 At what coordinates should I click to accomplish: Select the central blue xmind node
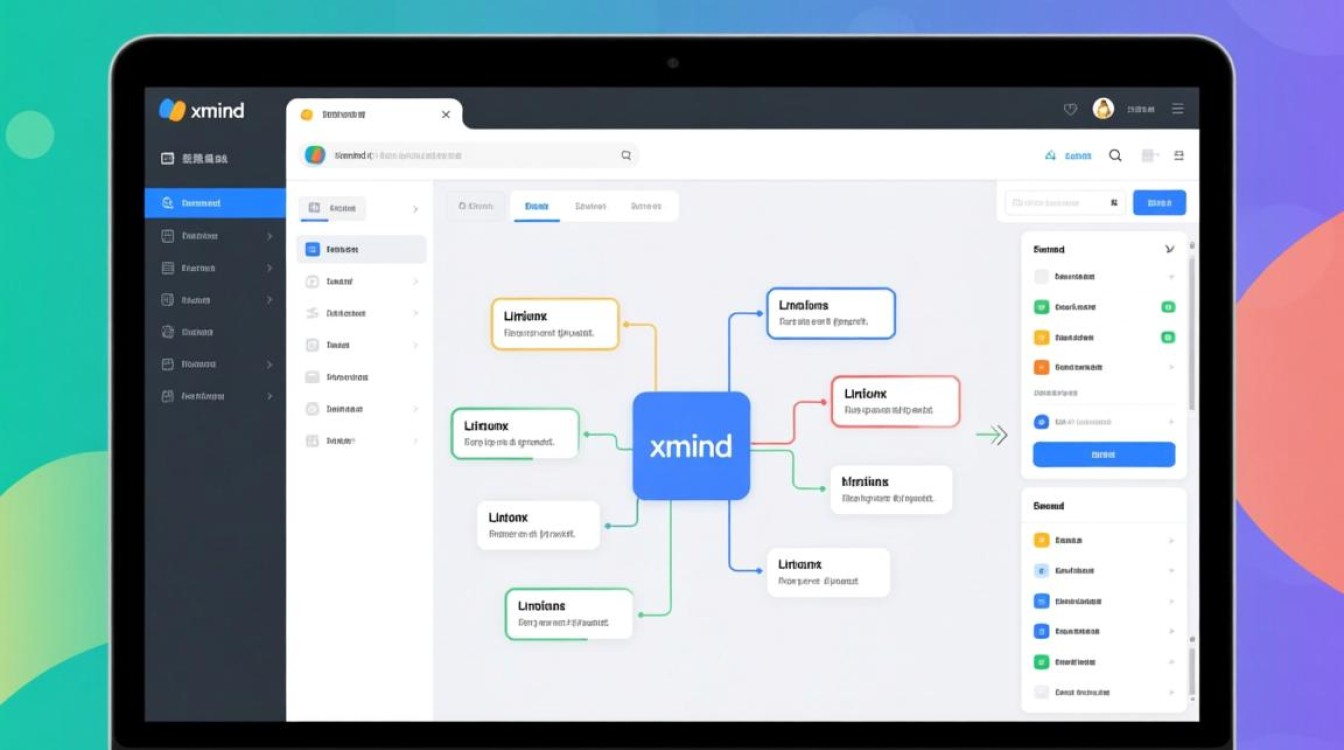pos(691,446)
